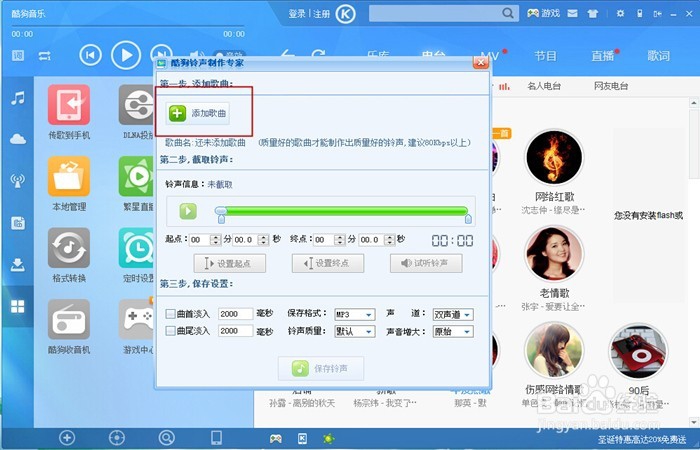Open the sound channel dropdown (双声道)
This screenshot has width=700, height=450.
click(453, 314)
